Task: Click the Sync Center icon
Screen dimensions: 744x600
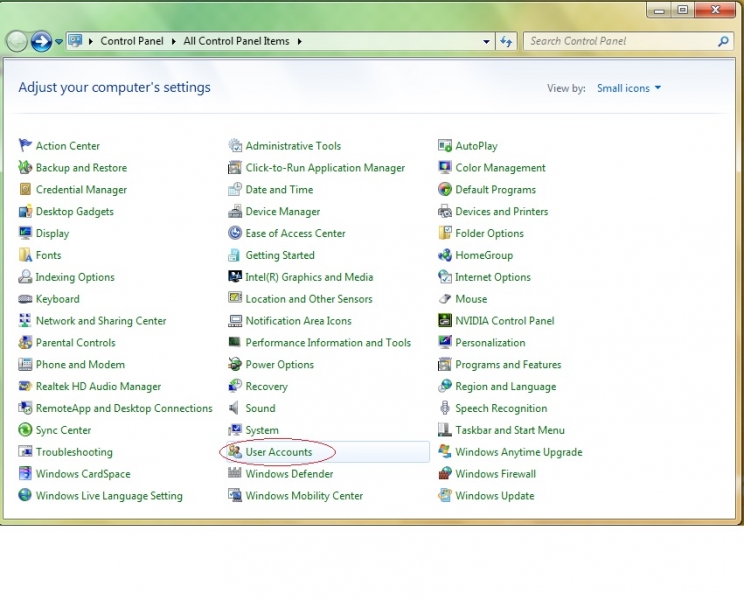Action: (x=25, y=430)
